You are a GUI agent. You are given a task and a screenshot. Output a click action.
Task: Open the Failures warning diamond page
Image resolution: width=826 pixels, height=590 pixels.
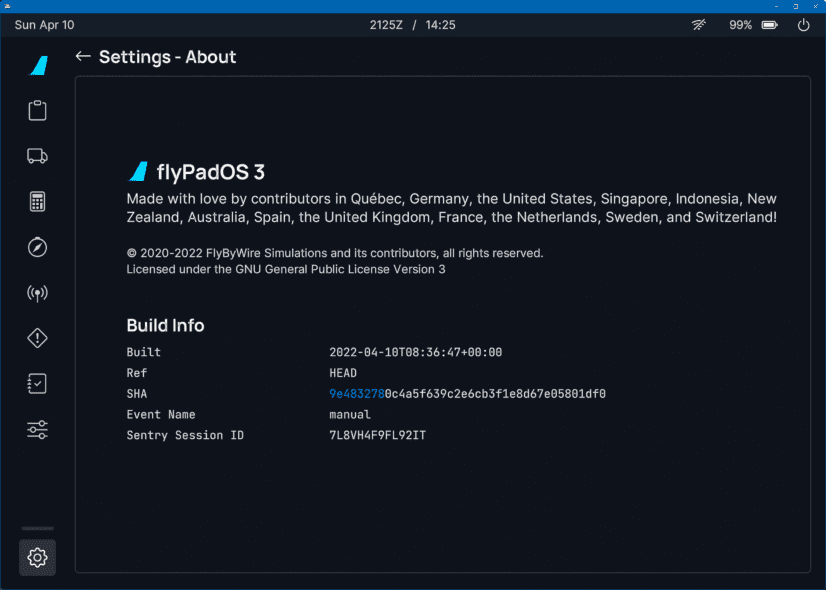tap(38, 338)
